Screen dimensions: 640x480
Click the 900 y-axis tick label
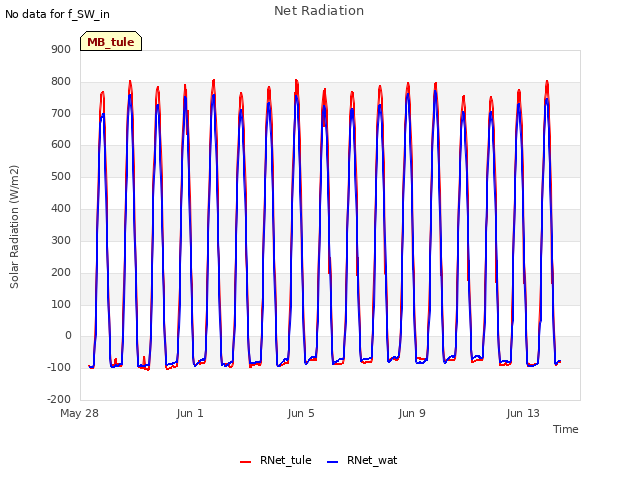point(61,49)
